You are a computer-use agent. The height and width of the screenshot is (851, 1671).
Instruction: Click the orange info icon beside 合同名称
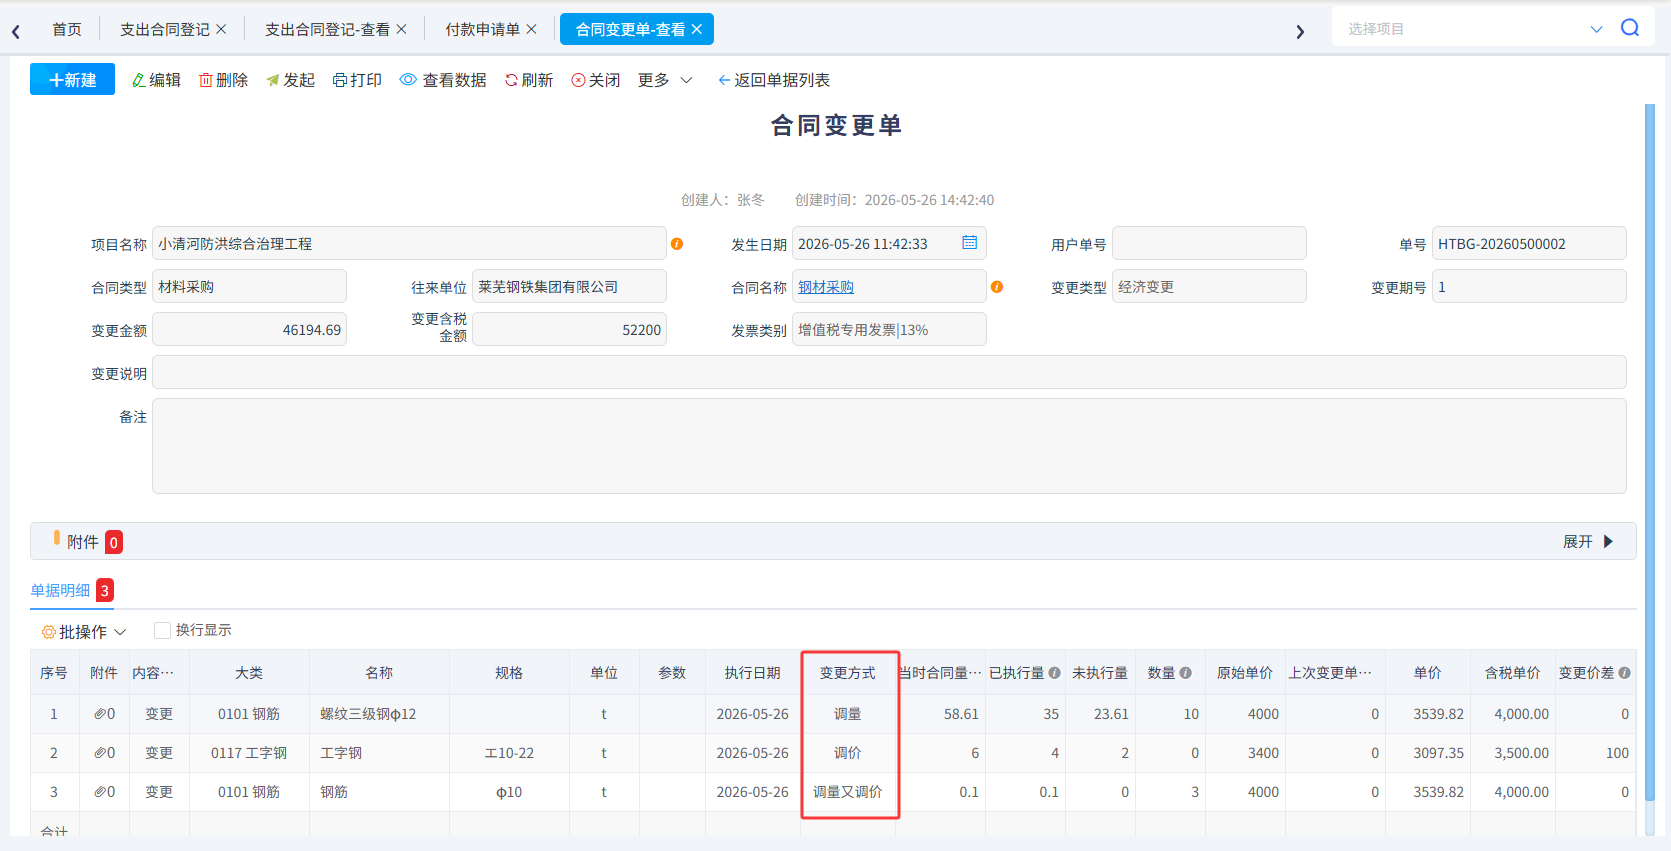tap(997, 287)
